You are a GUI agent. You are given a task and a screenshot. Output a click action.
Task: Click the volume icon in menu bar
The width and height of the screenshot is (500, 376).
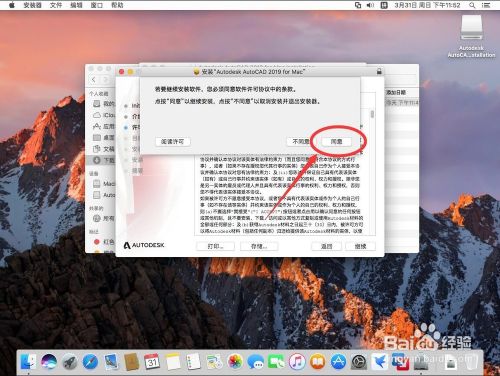point(370,5)
